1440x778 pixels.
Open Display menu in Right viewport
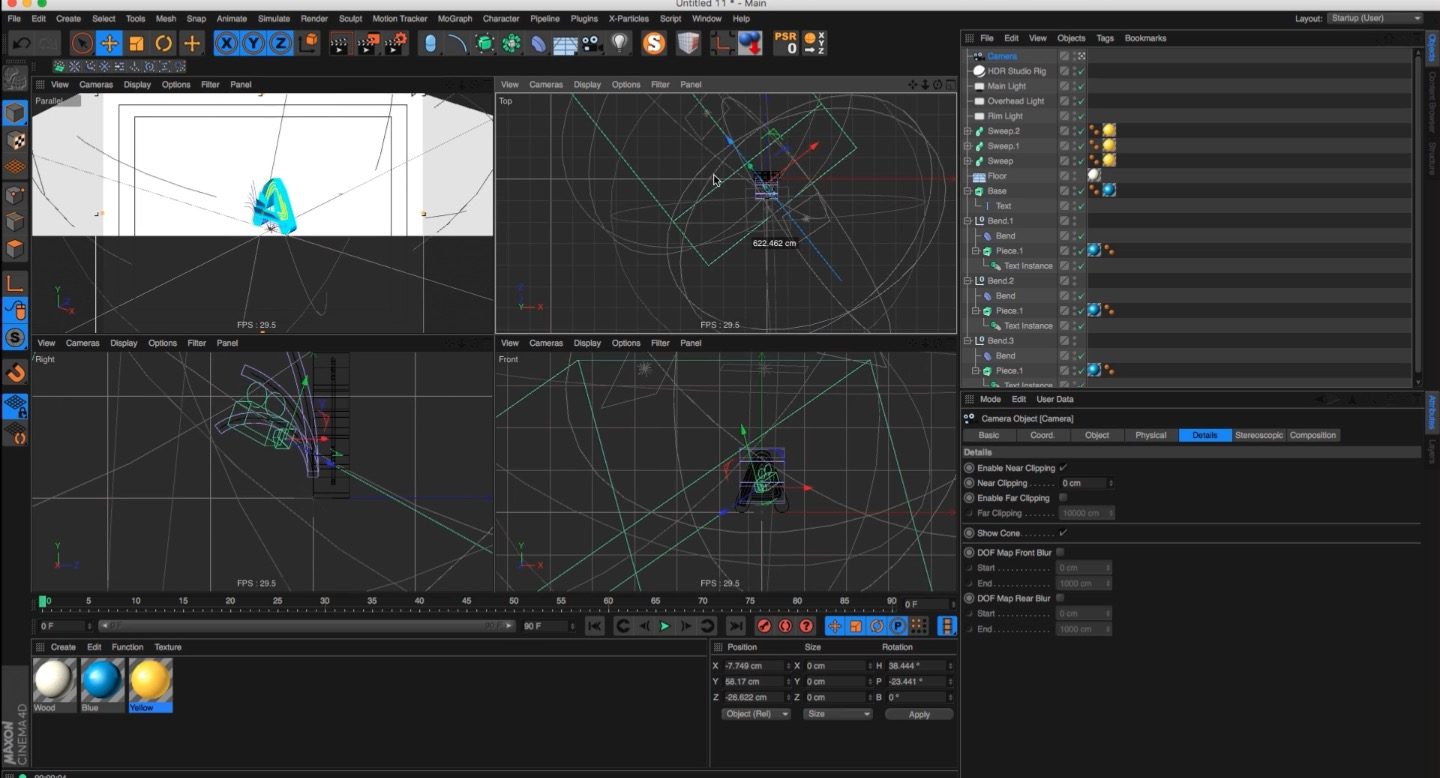(124, 343)
